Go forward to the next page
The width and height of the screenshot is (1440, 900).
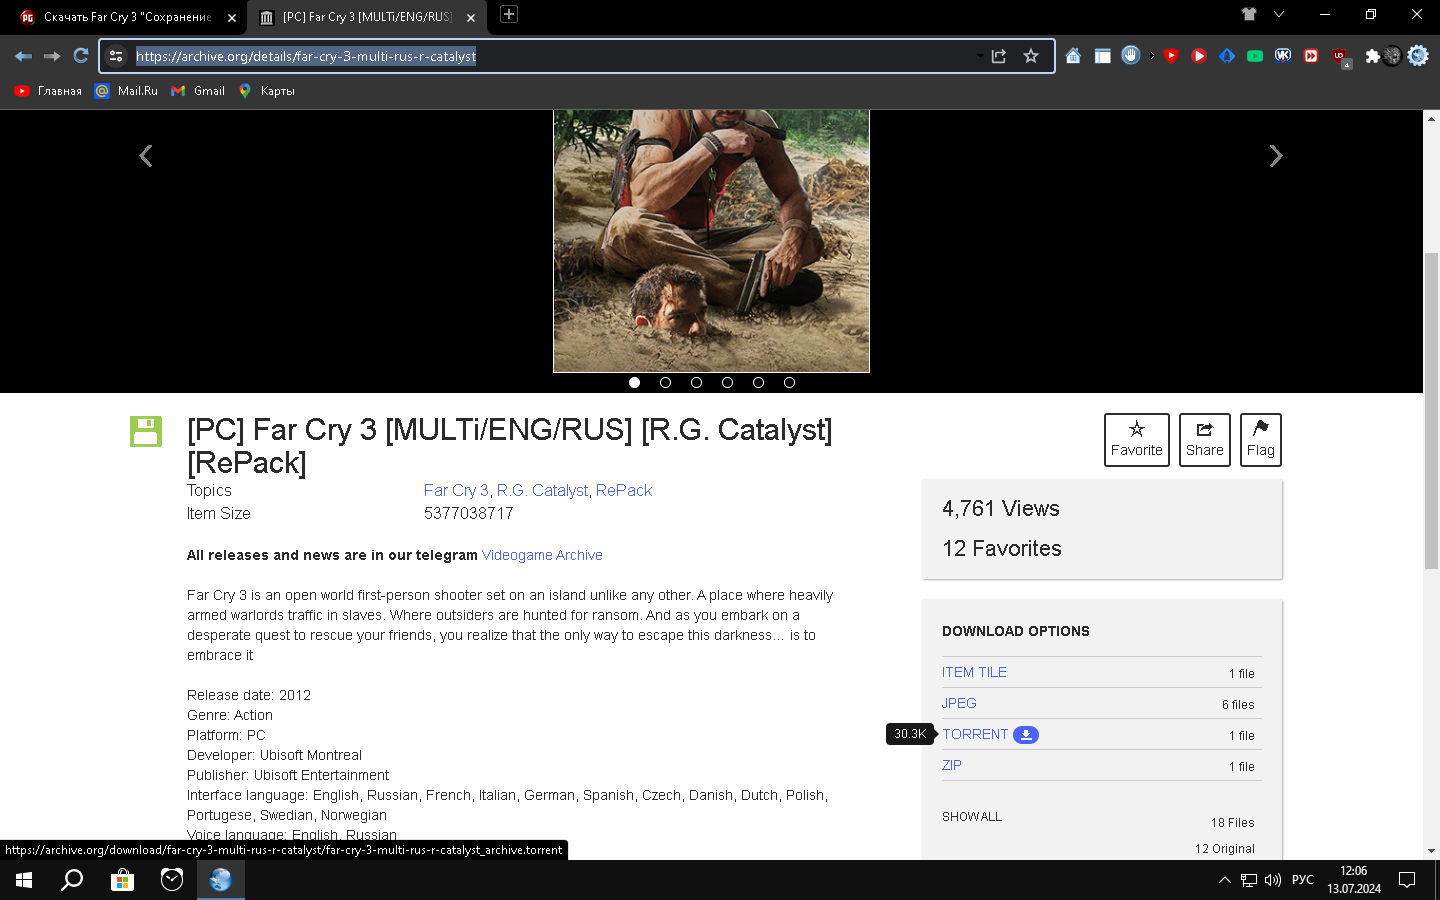(x=52, y=56)
